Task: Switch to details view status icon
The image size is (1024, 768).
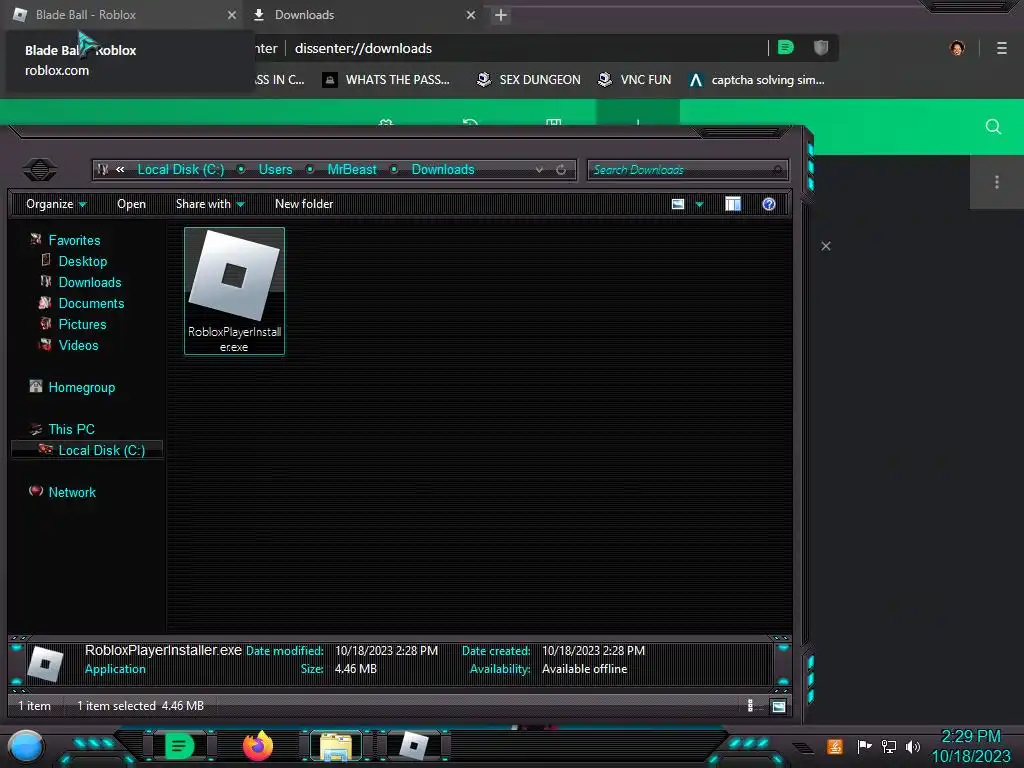Action: (750, 705)
